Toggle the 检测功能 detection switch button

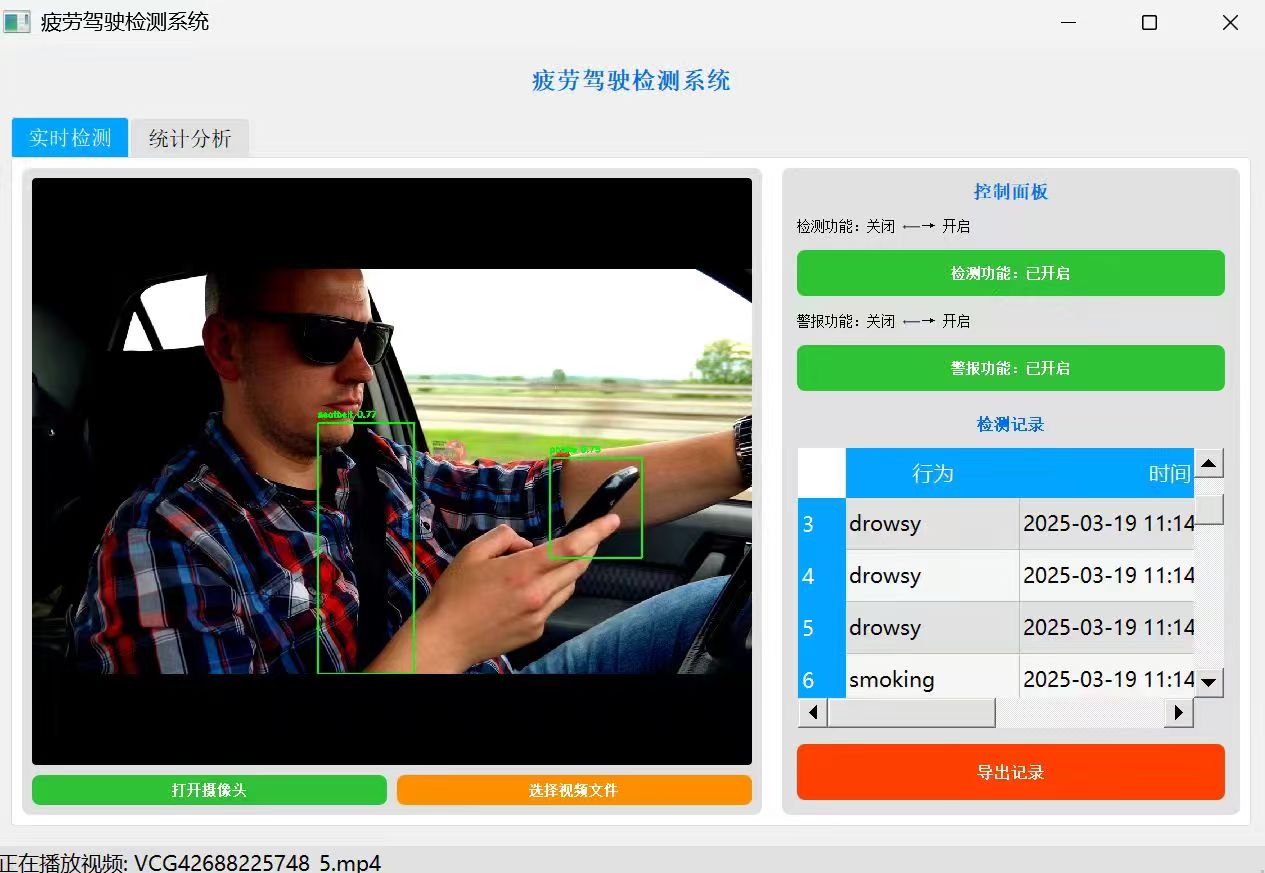point(1010,273)
